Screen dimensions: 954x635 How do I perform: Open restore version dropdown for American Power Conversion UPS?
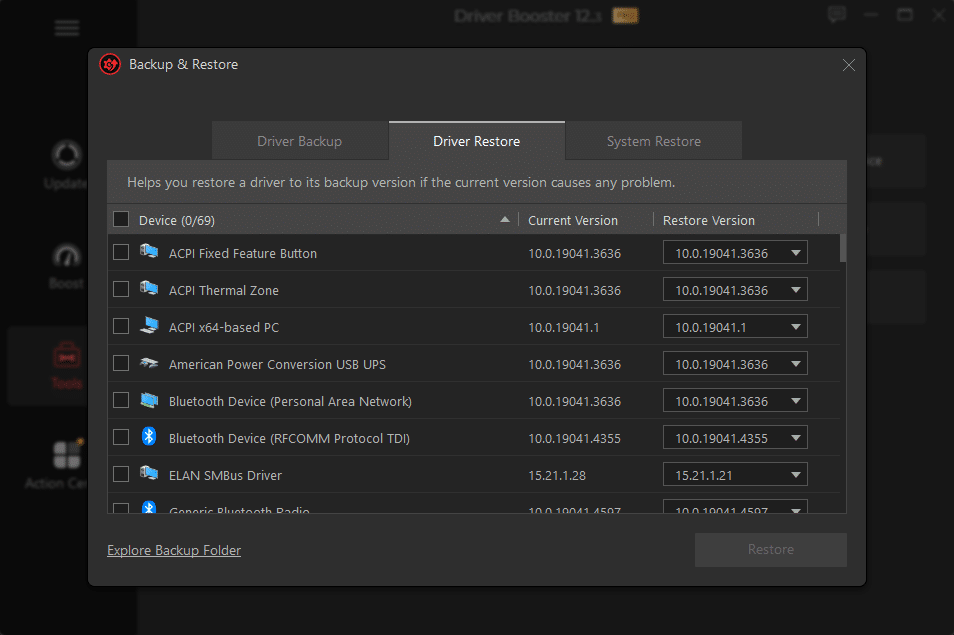point(735,364)
